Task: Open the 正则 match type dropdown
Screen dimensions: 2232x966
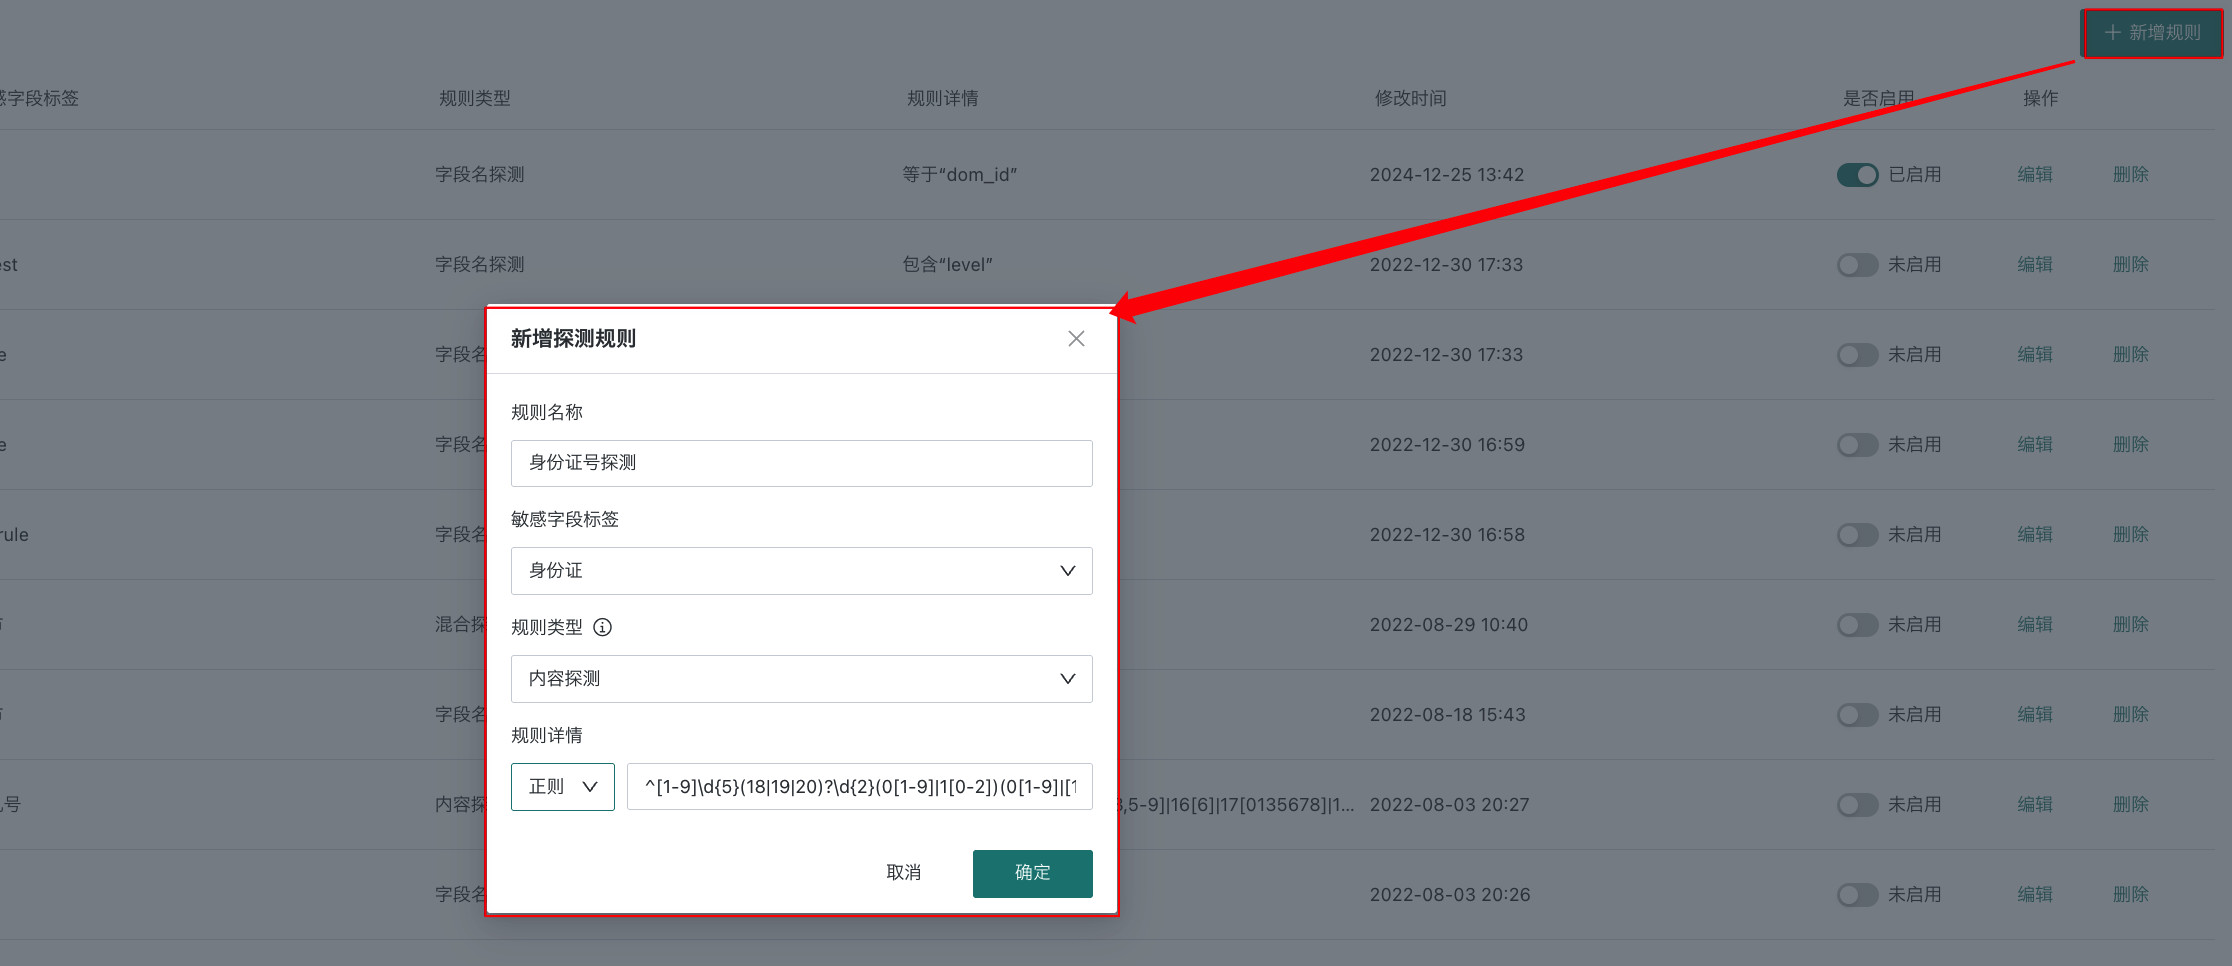Action: tap(562, 787)
